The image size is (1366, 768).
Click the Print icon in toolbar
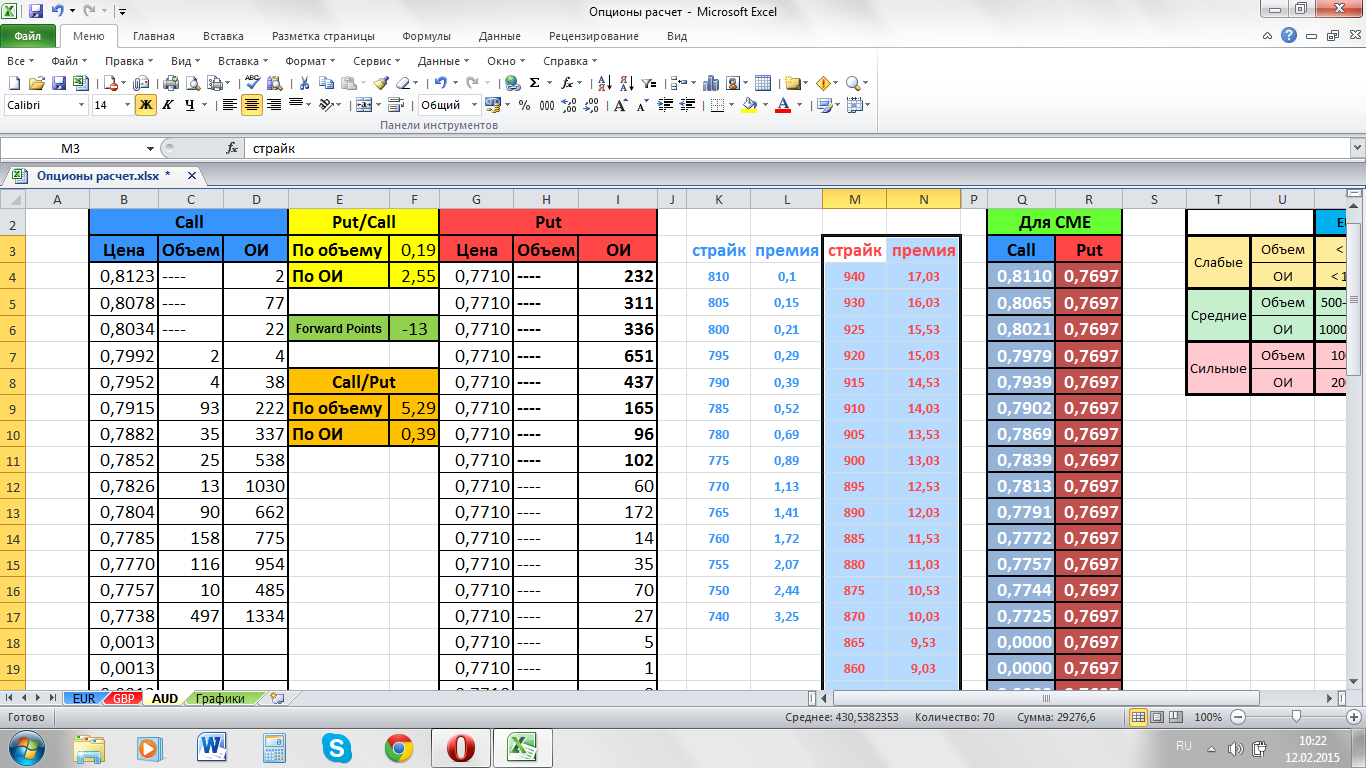click(x=171, y=83)
